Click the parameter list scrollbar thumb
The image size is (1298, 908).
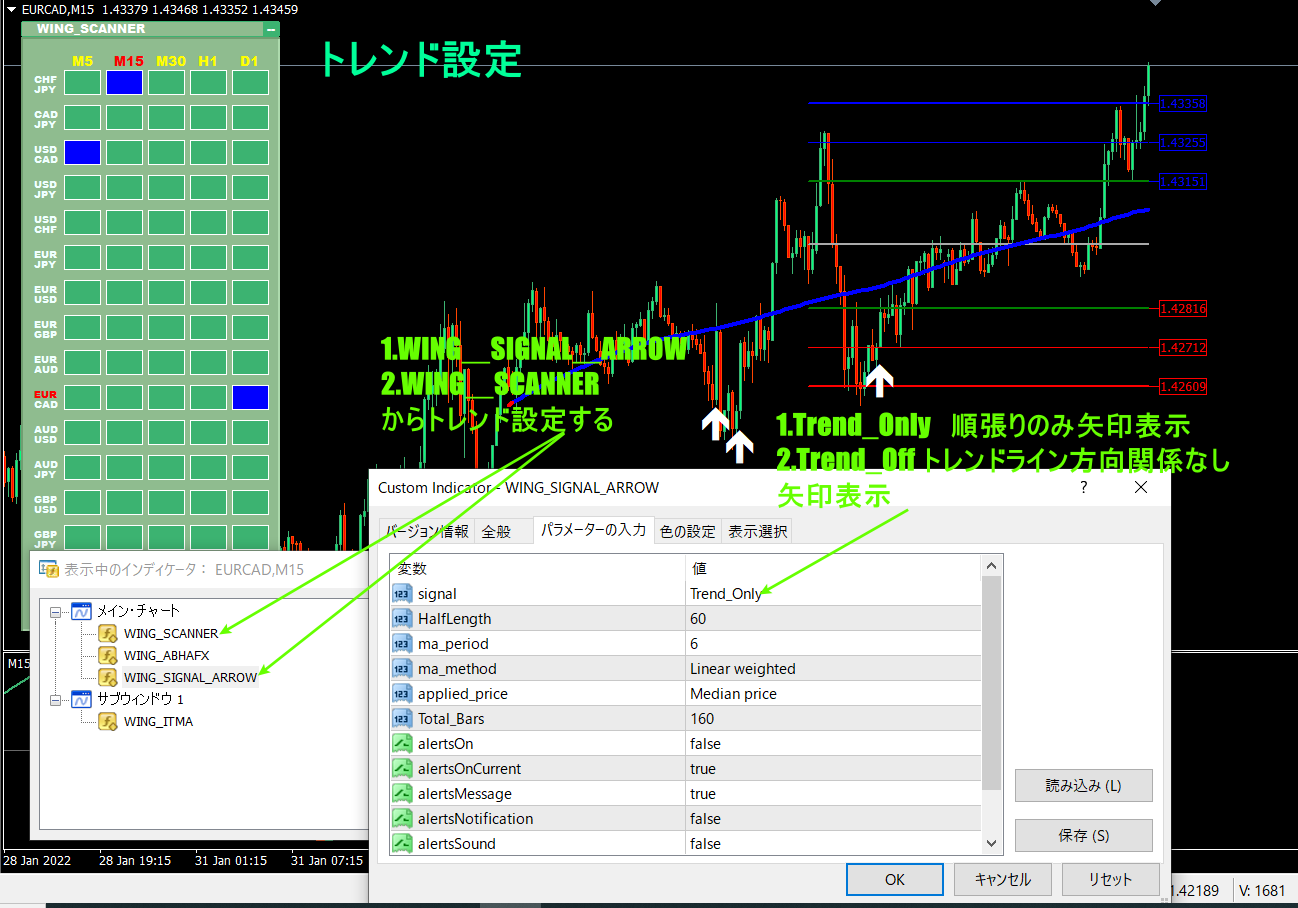pyautogui.click(x=991, y=683)
